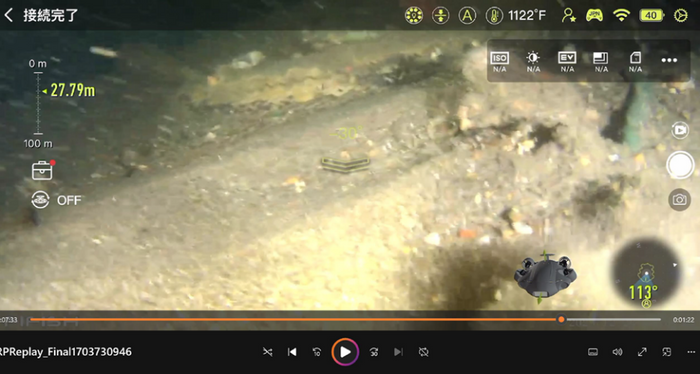Toggle the depth lock icon

tap(440, 16)
